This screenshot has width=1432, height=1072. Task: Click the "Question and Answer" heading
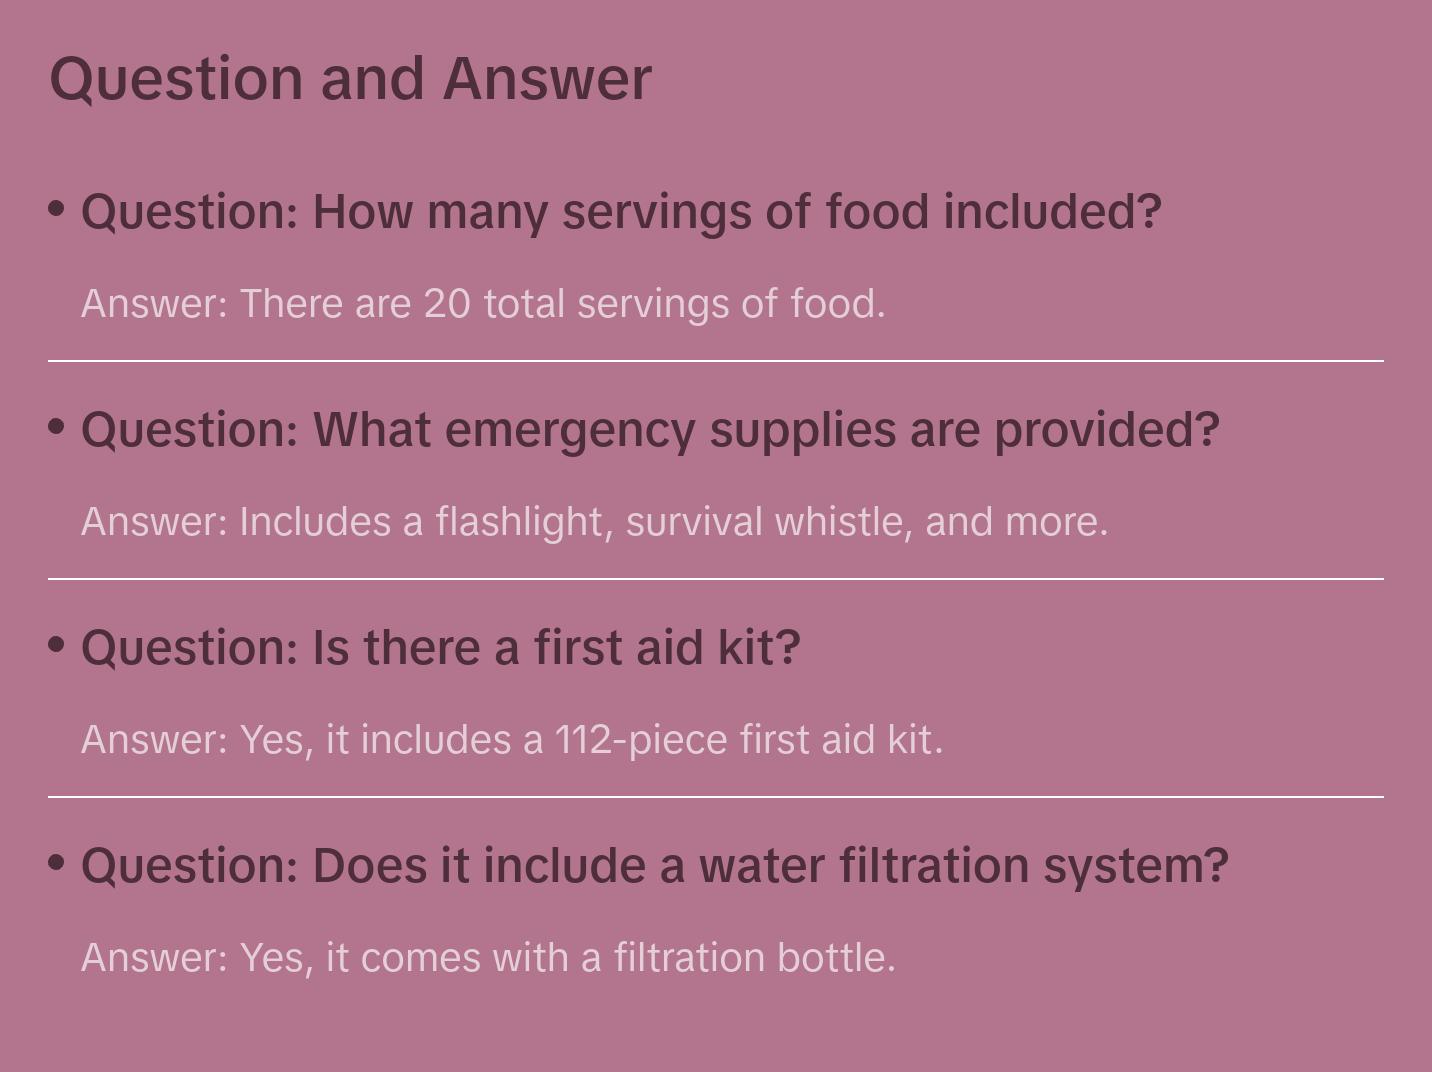tap(350, 78)
